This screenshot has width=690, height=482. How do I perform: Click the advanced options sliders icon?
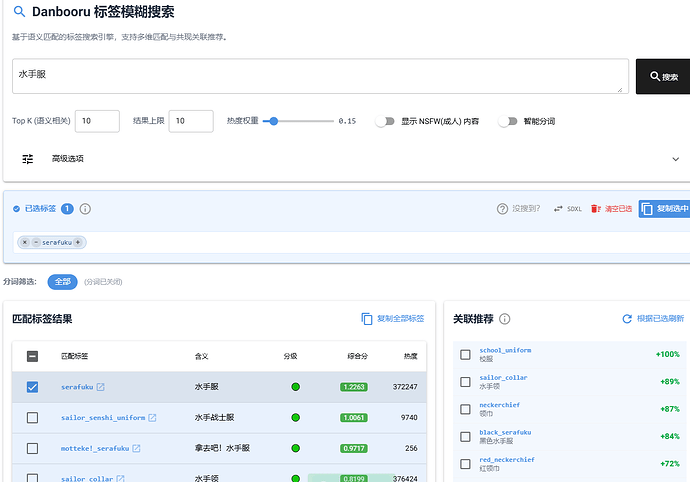[x=28, y=159]
